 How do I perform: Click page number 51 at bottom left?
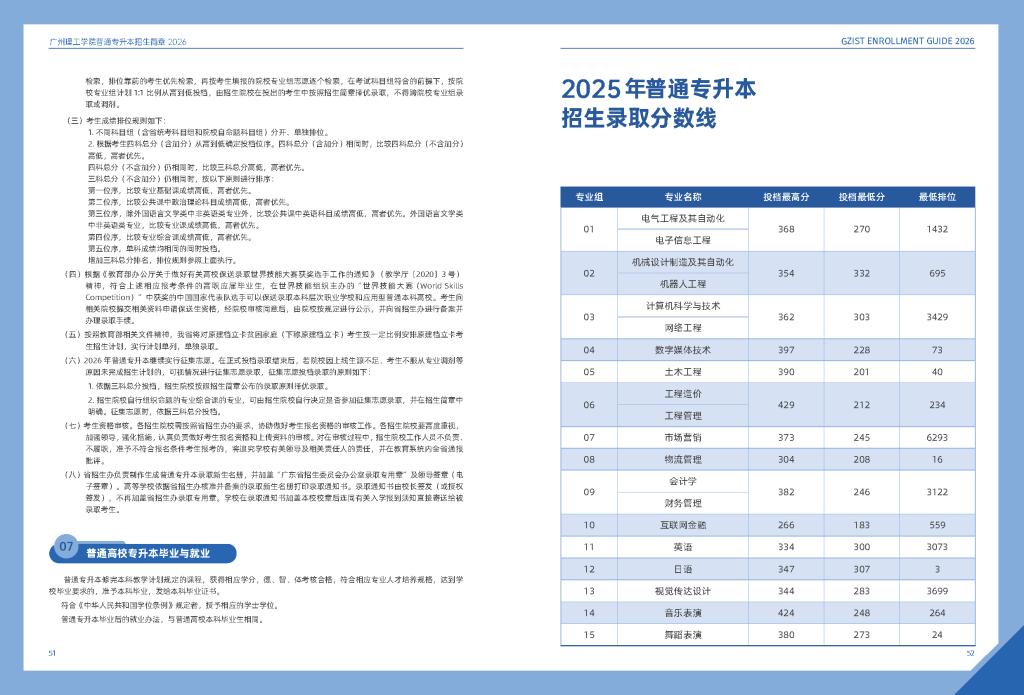pyautogui.click(x=52, y=652)
